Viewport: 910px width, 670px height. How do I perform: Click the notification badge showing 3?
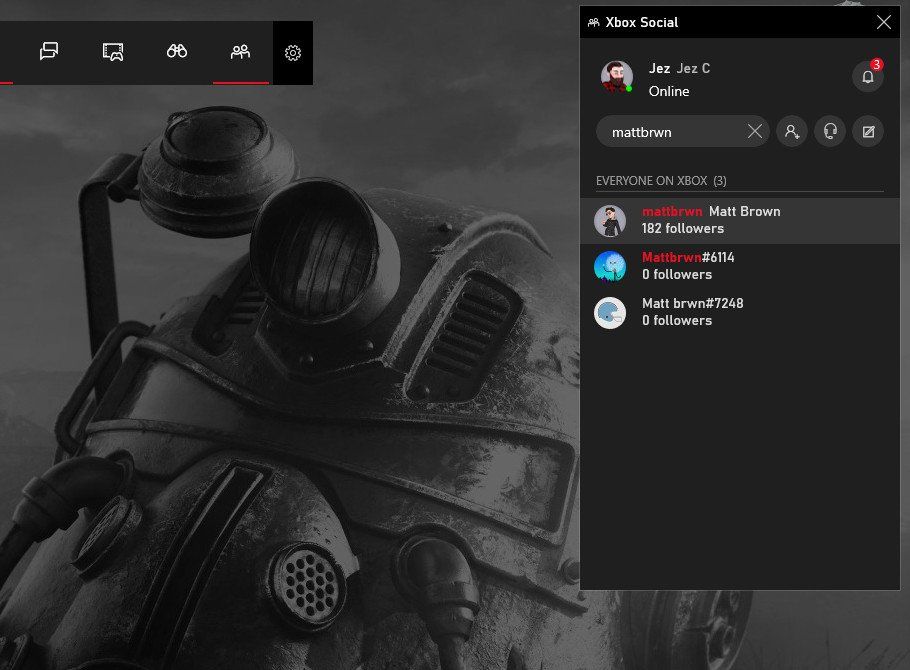coord(876,62)
